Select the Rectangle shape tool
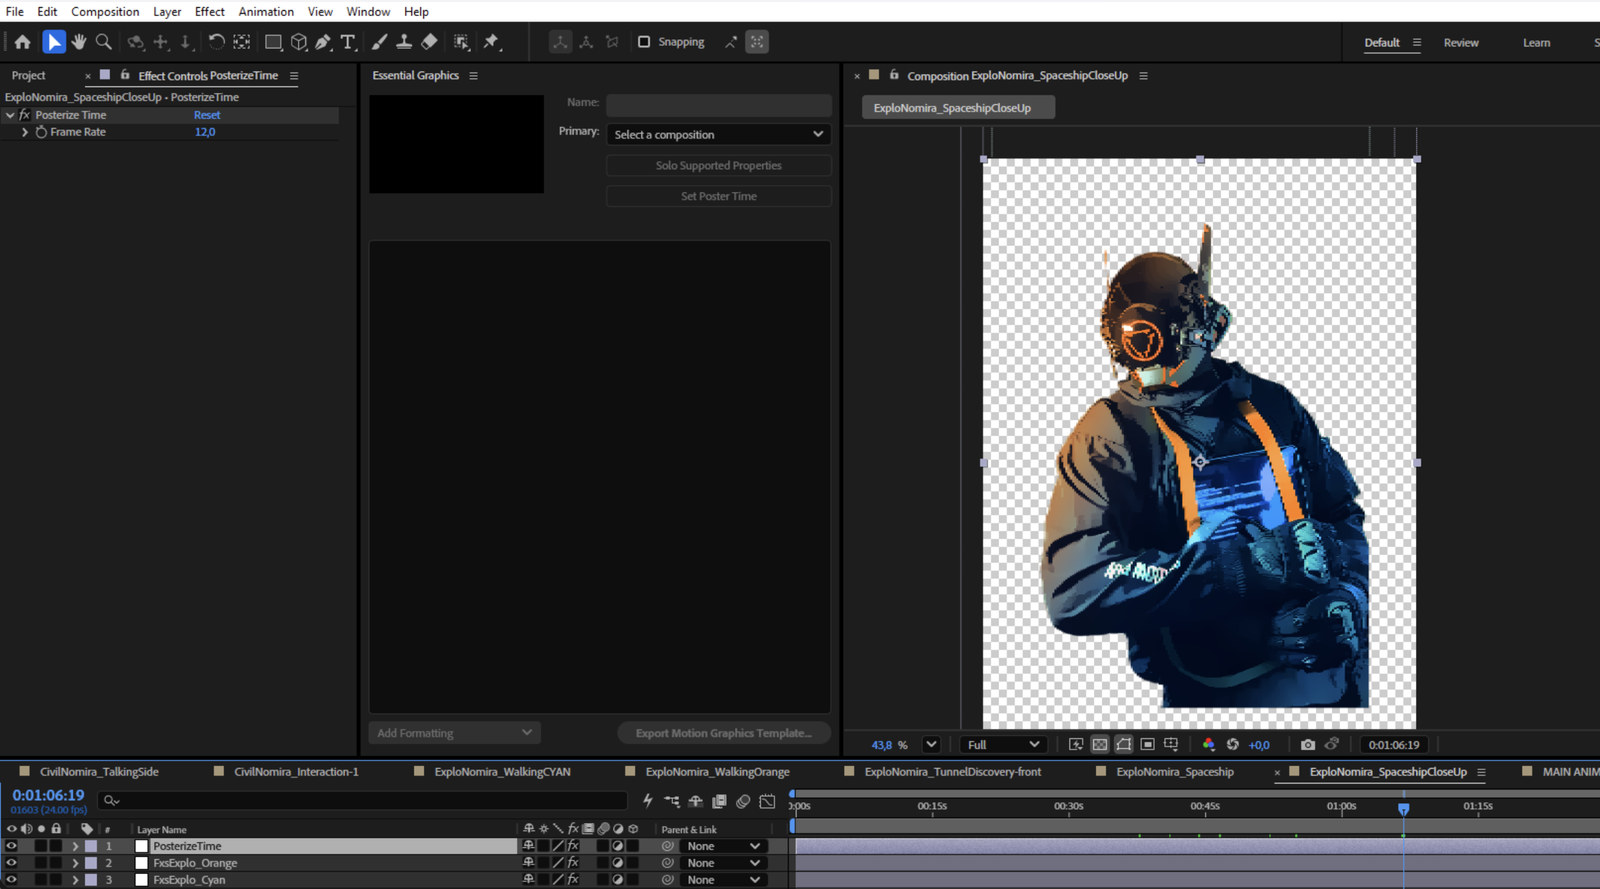 (273, 42)
